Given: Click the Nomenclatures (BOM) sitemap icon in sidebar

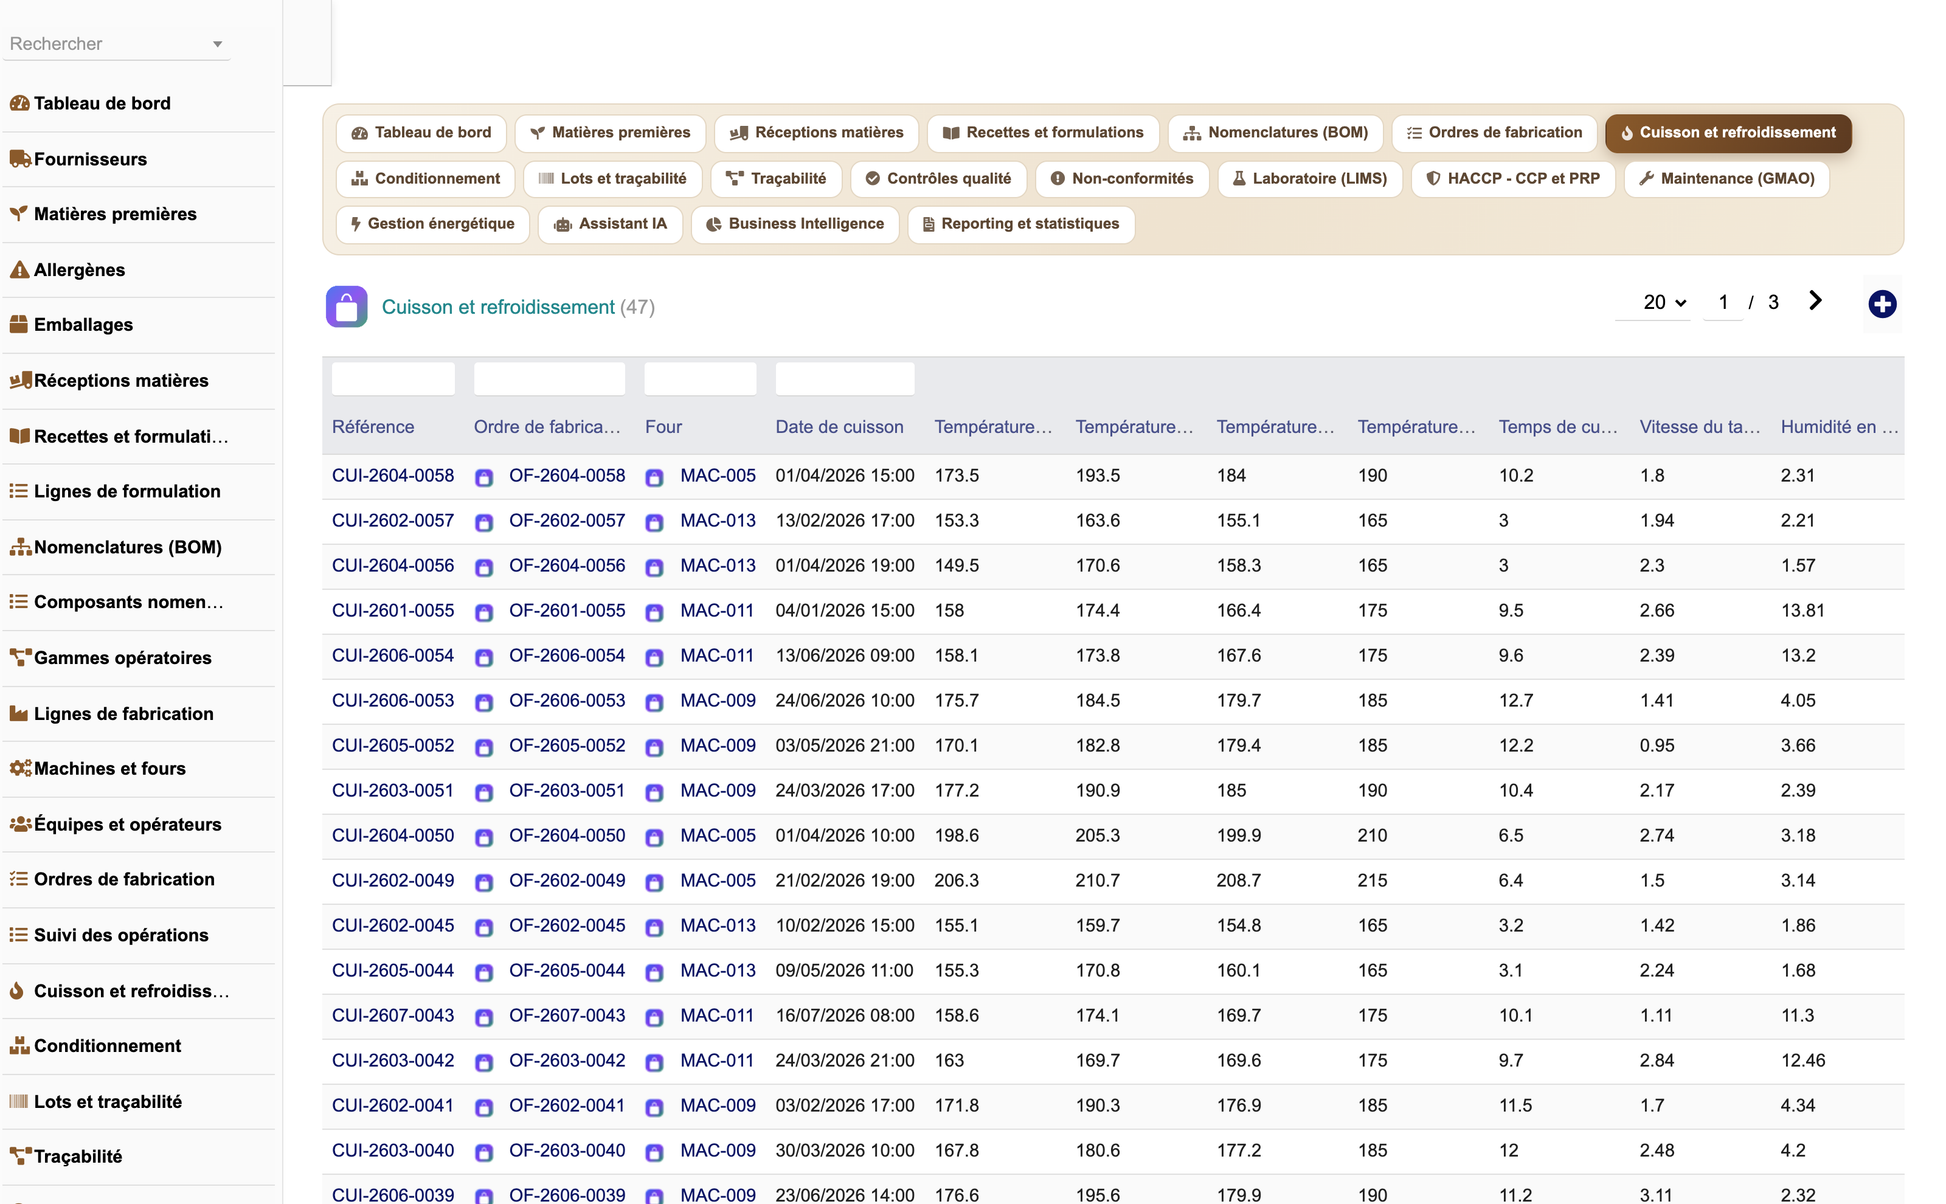Looking at the screenshot, I should click(19, 547).
